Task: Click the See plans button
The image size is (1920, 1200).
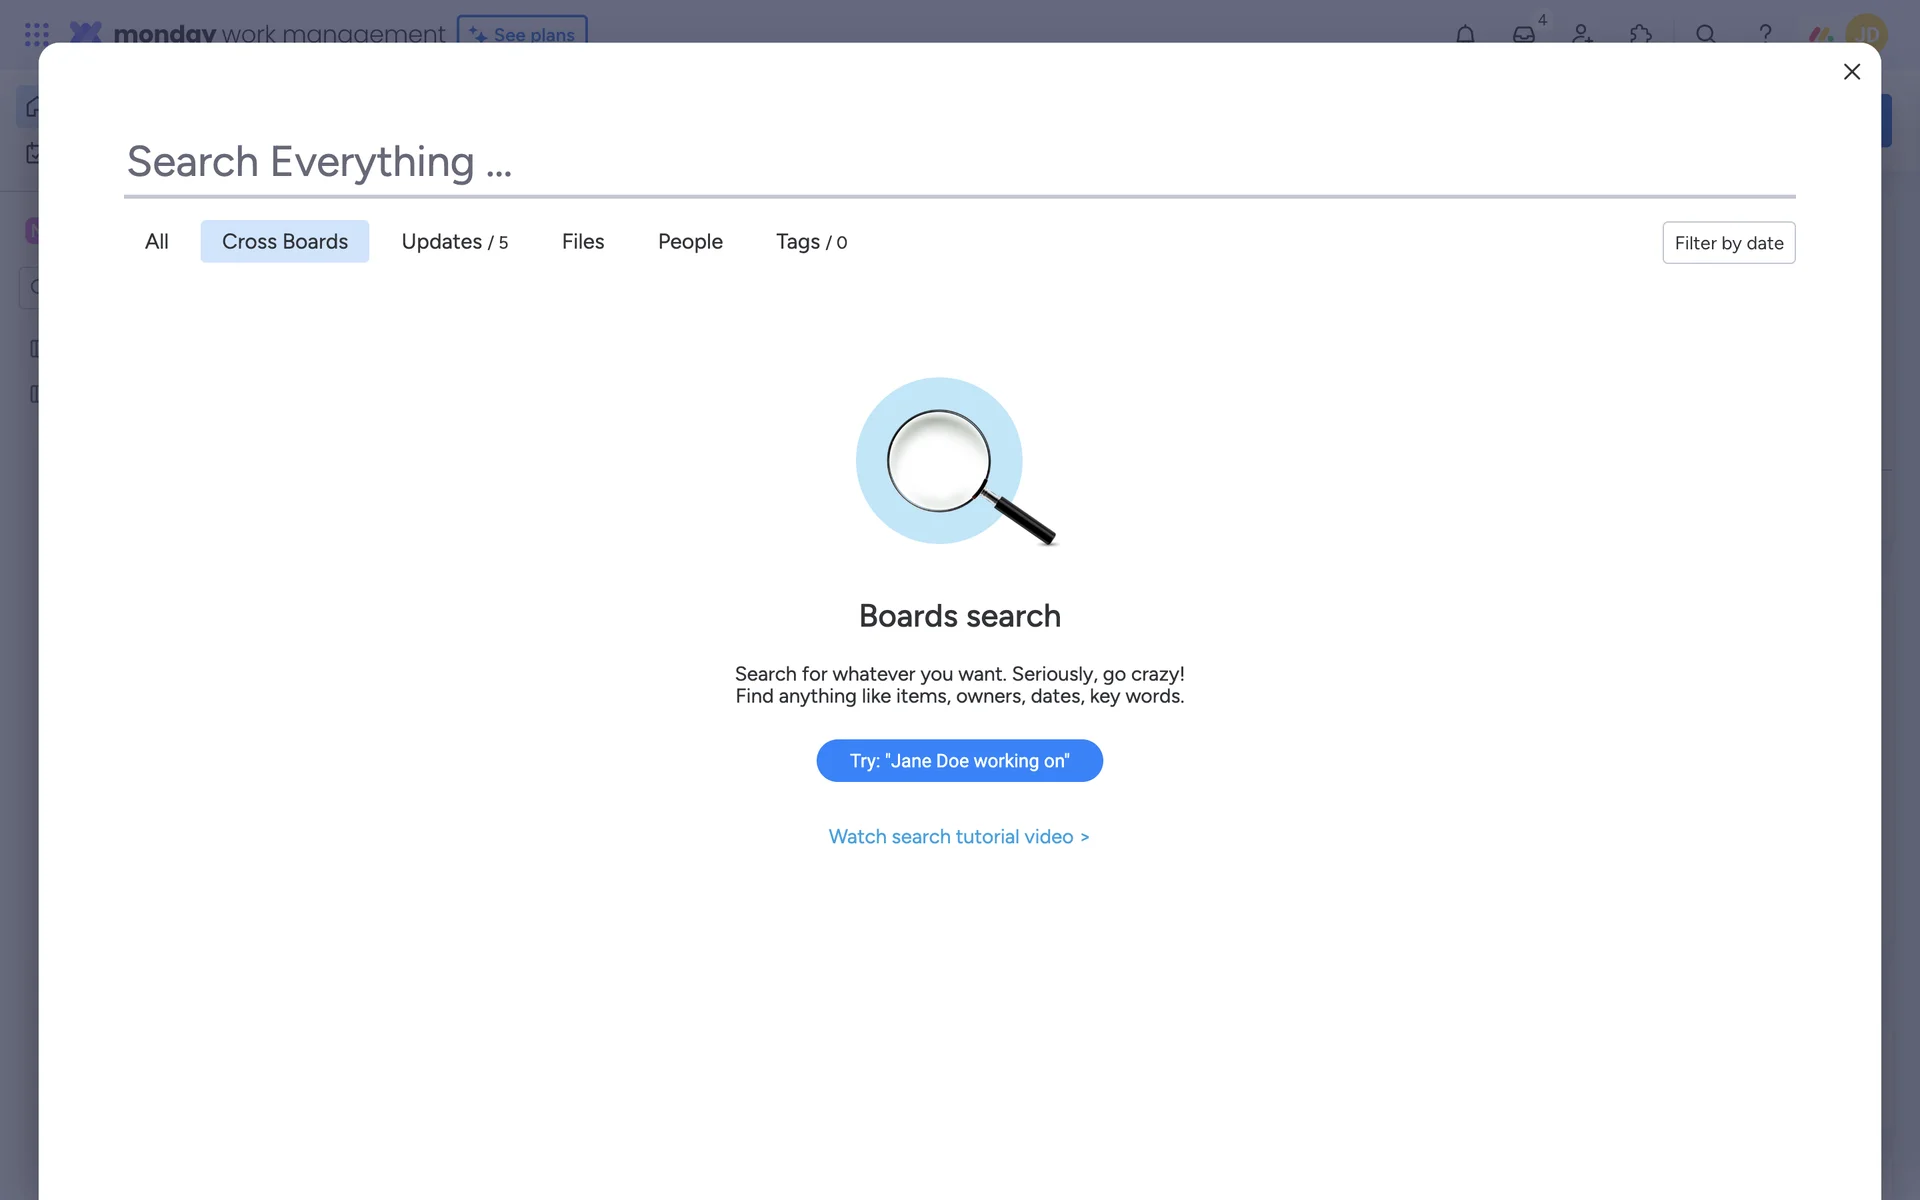Action: tap(522, 32)
